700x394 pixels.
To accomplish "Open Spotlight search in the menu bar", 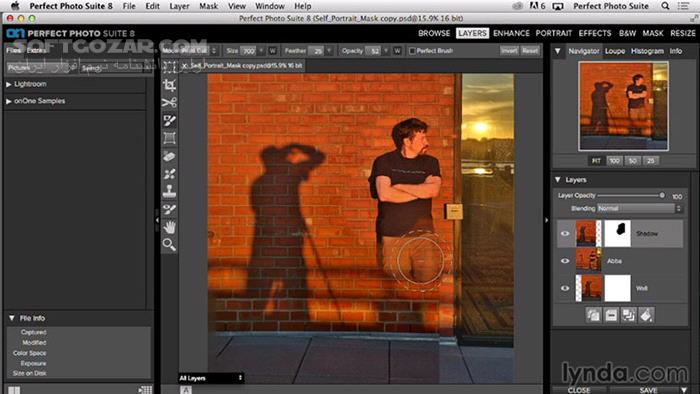I will (x=665, y=6).
